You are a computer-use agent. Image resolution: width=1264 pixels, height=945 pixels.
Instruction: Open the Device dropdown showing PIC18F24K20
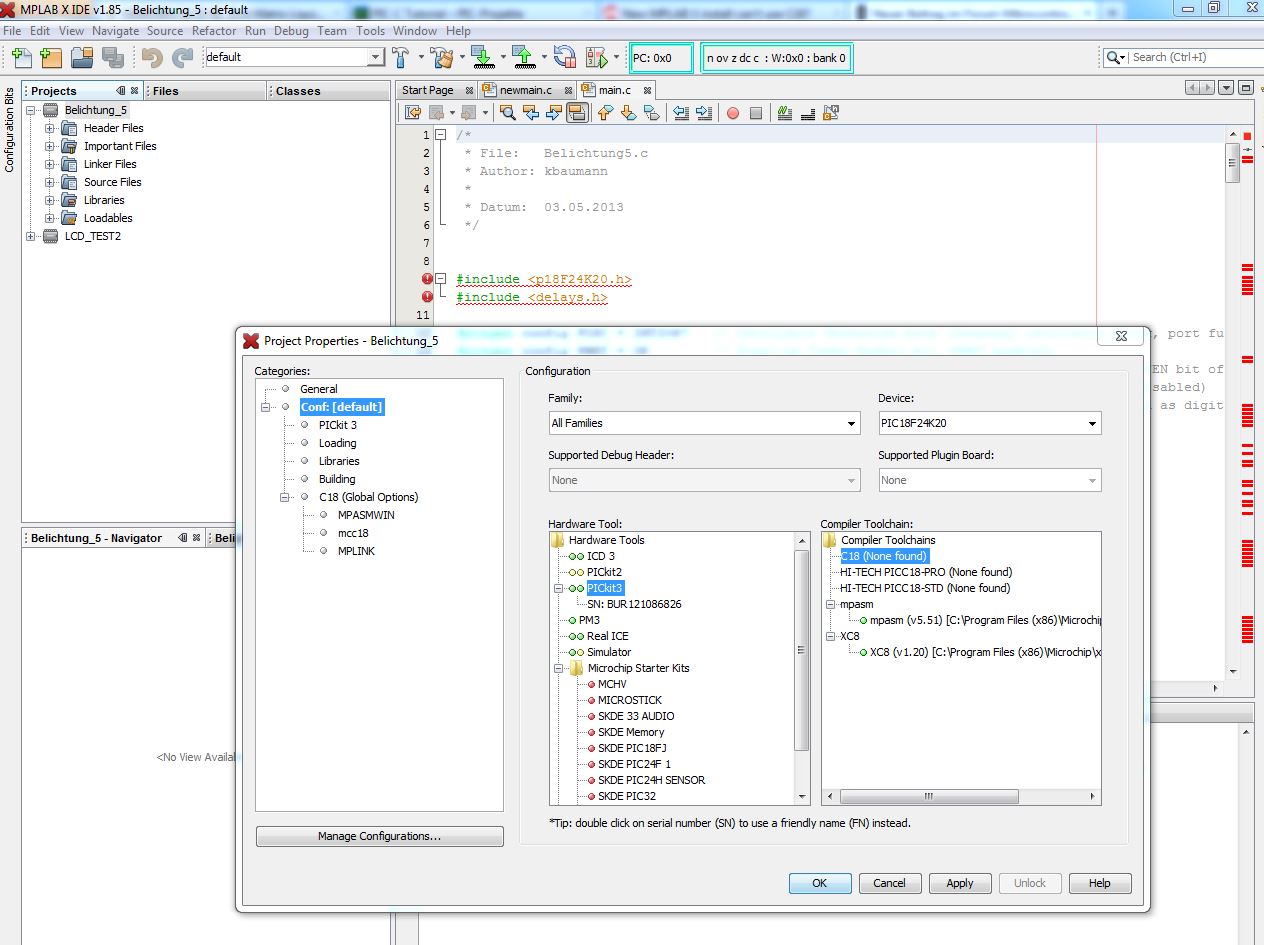pos(1091,423)
